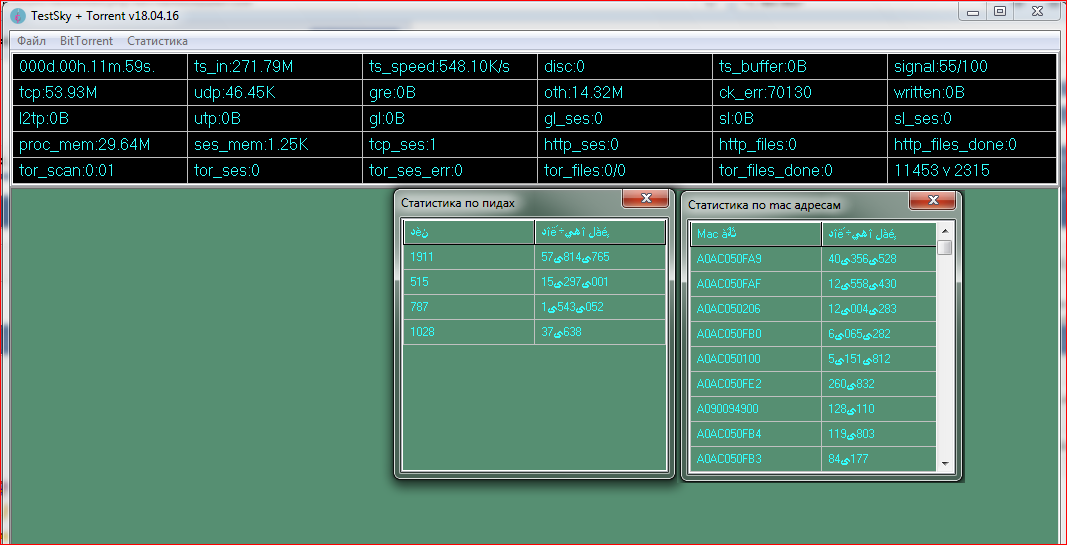Maximize the TestSky main window
Viewport: 1067px width, 545px height.
(999, 11)
